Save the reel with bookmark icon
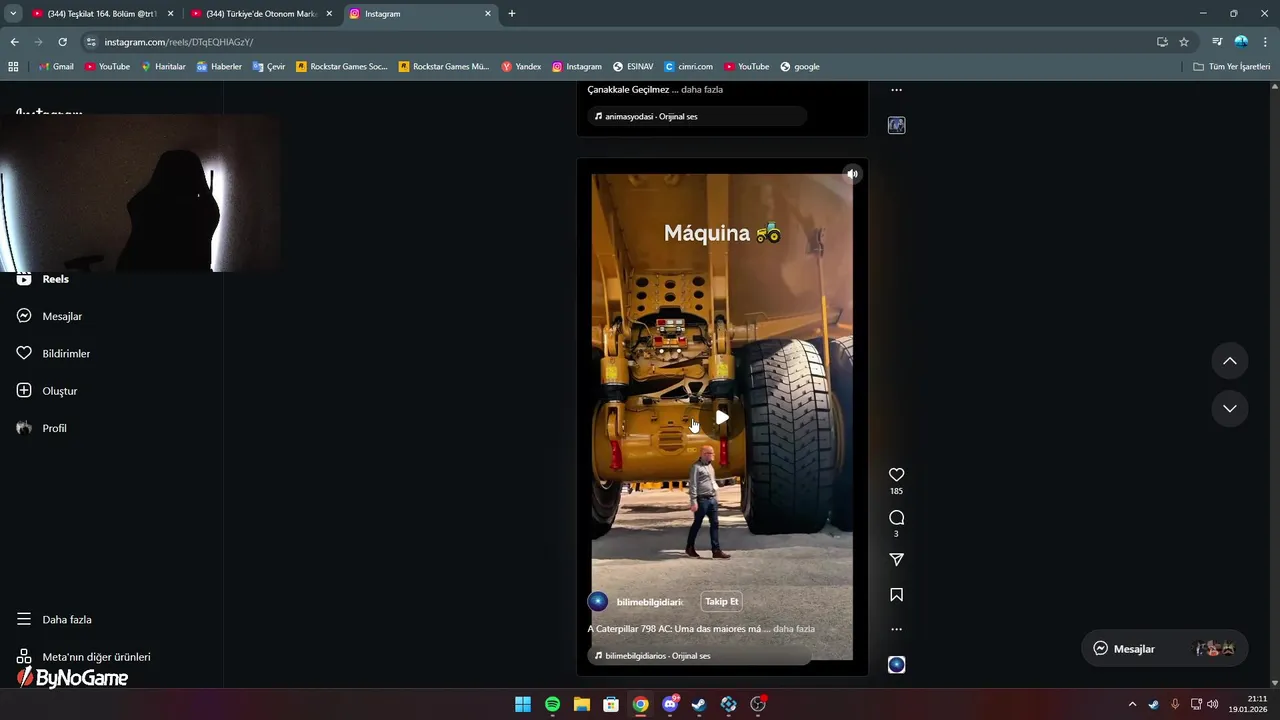Screen dimensions: 1280x720 (x=896, y=595)
